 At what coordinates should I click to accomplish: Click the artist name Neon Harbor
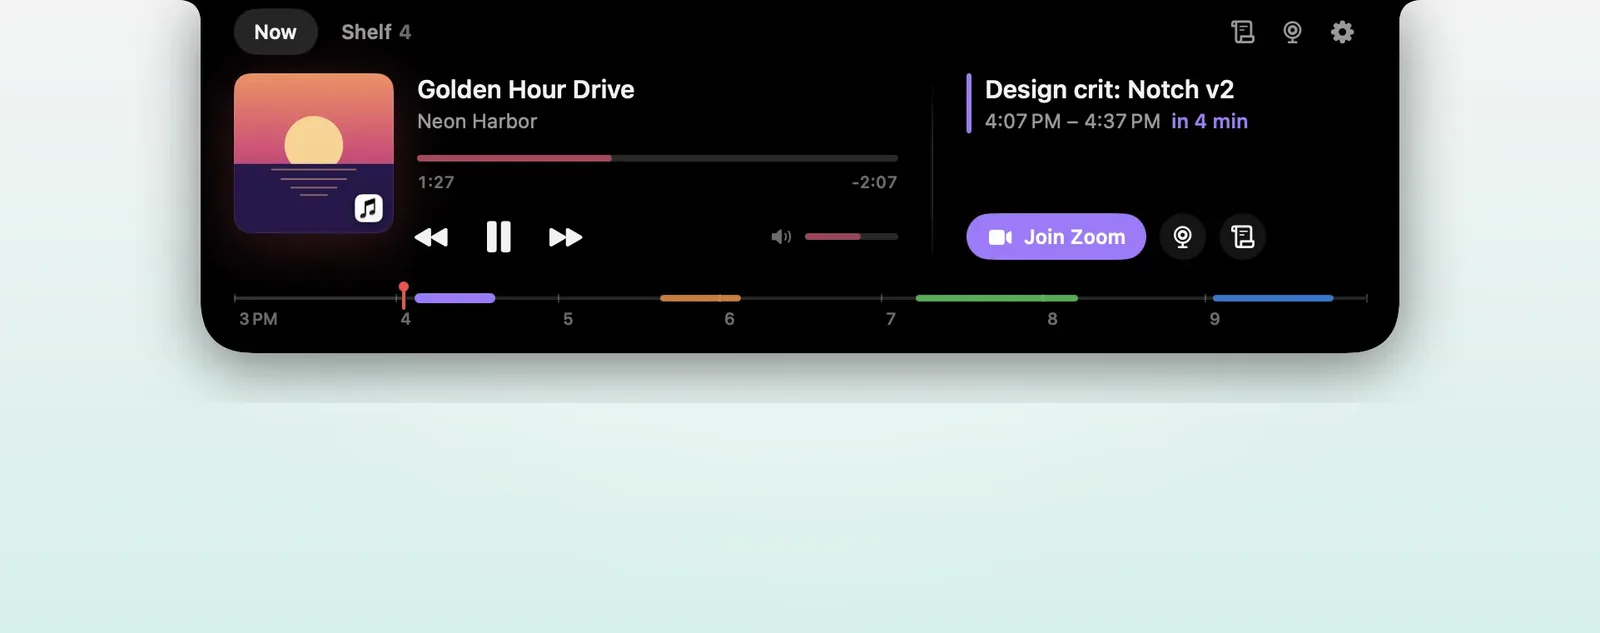click(x=477, y=122)
